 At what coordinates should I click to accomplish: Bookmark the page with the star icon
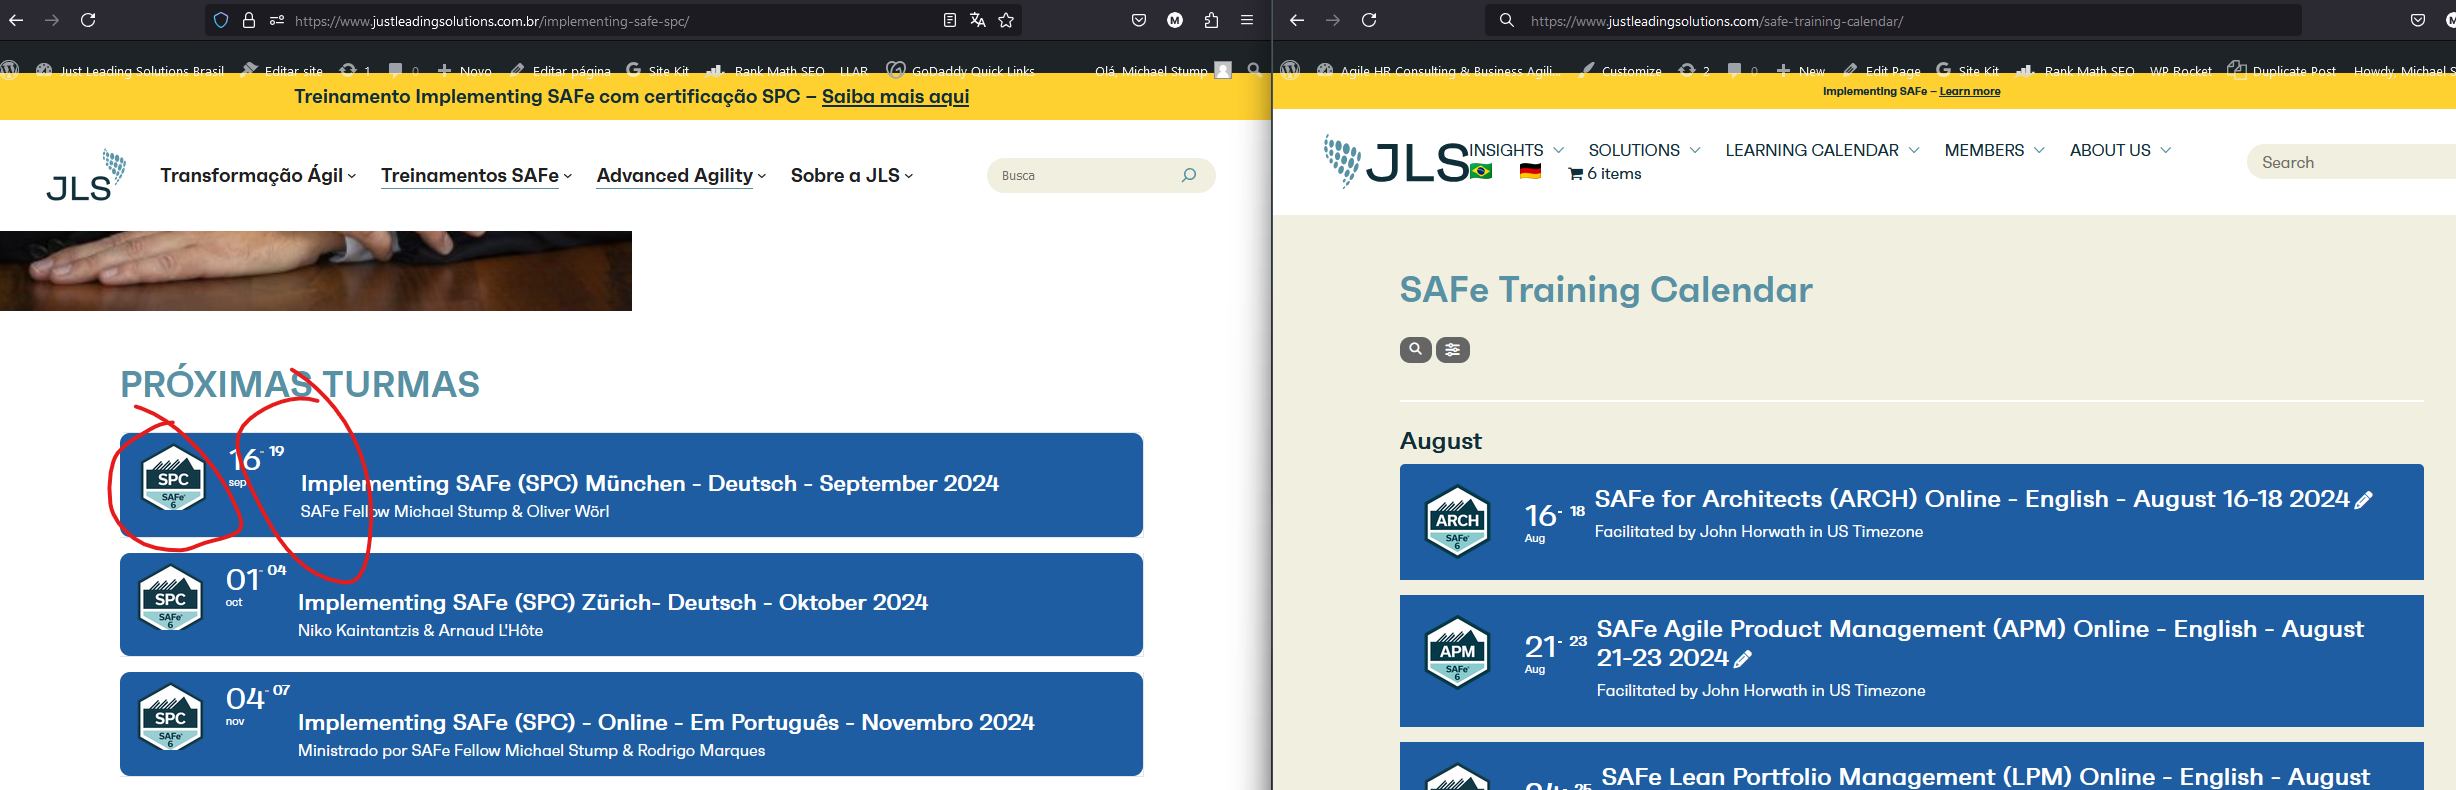1006,20
